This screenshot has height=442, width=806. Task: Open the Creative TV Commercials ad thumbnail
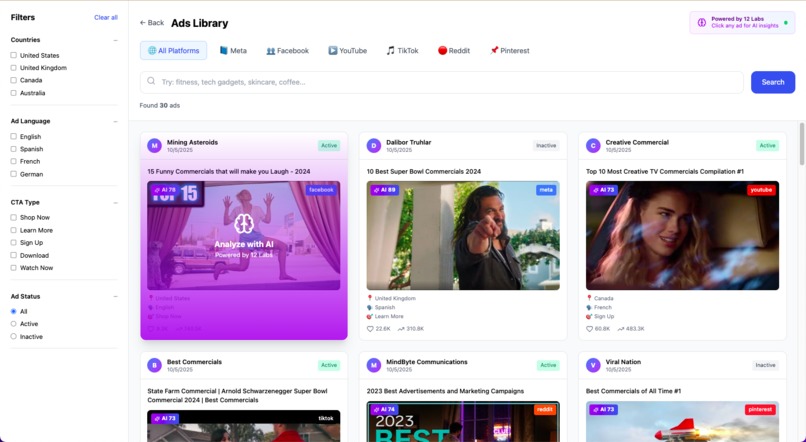(682, 235)
